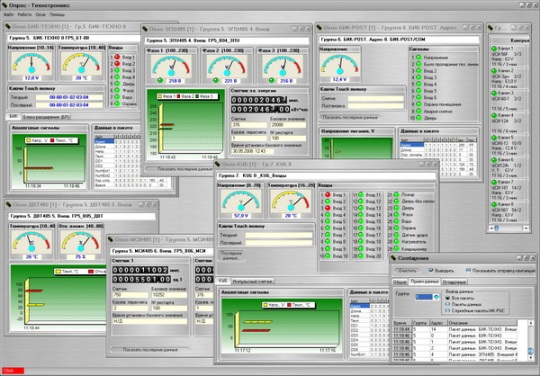Click the Очистить button in Сообщения window
540x376 pixels.
(x=407, y=271)
